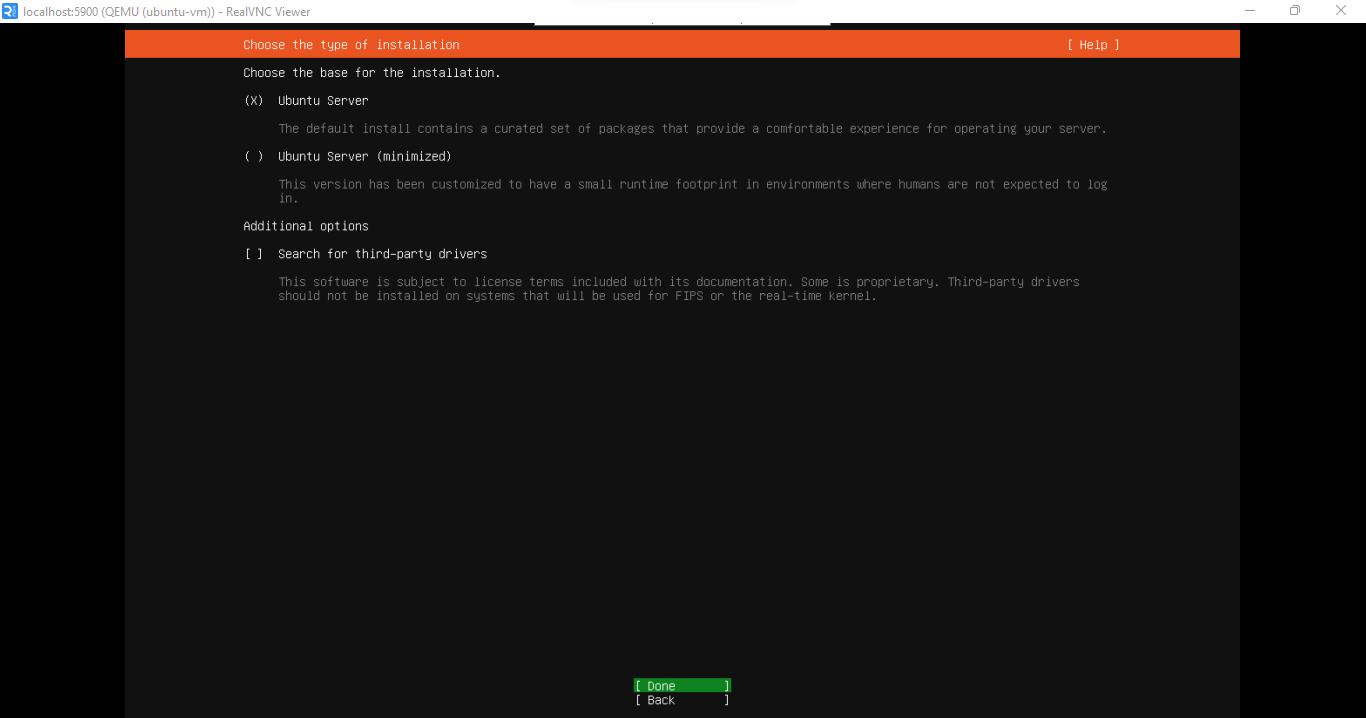The height and width of the screenshot is (718, 1366).
Task: Click the minimized version description text
Action: 692,192
